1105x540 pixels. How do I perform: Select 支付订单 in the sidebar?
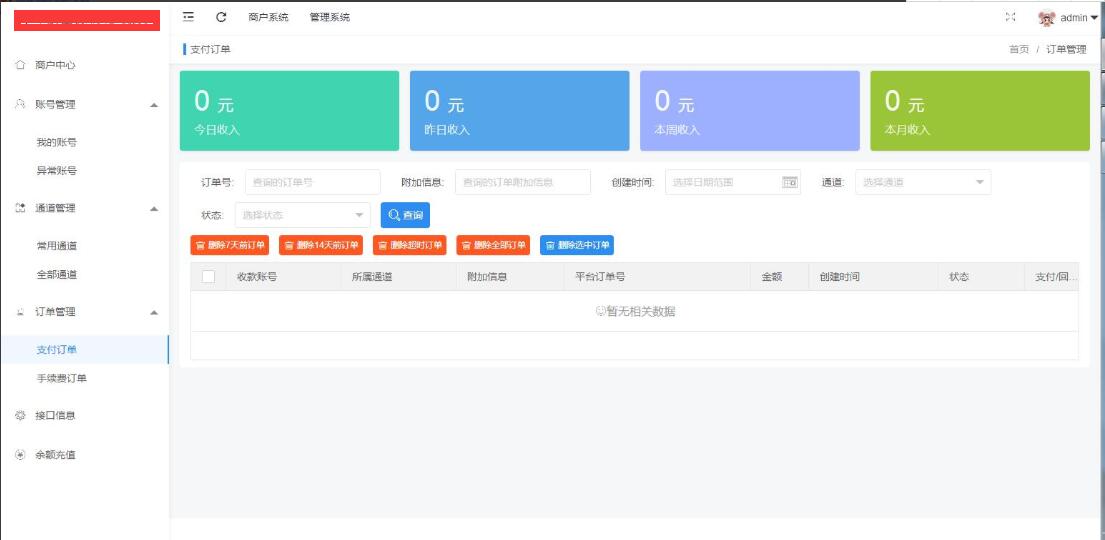tap(85, 350)
